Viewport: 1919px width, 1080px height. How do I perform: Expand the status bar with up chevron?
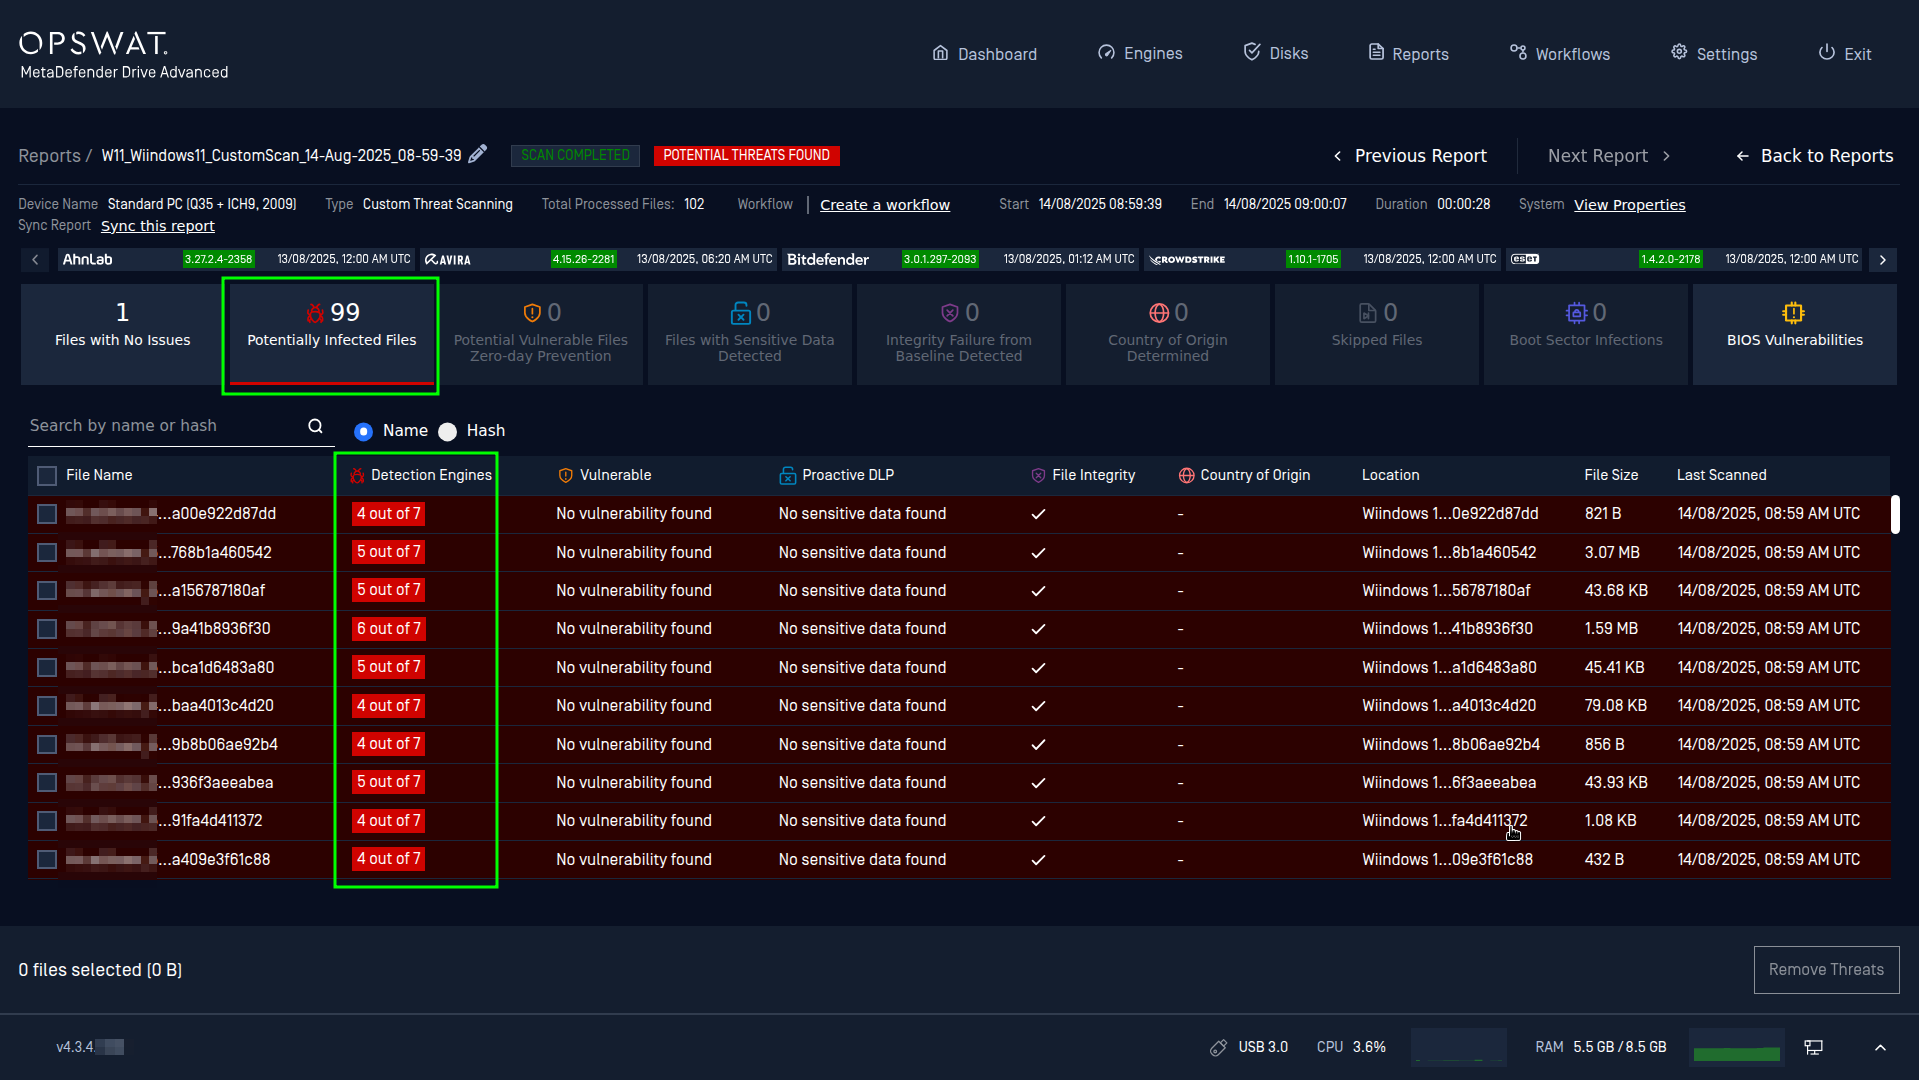(1880, 1048)
